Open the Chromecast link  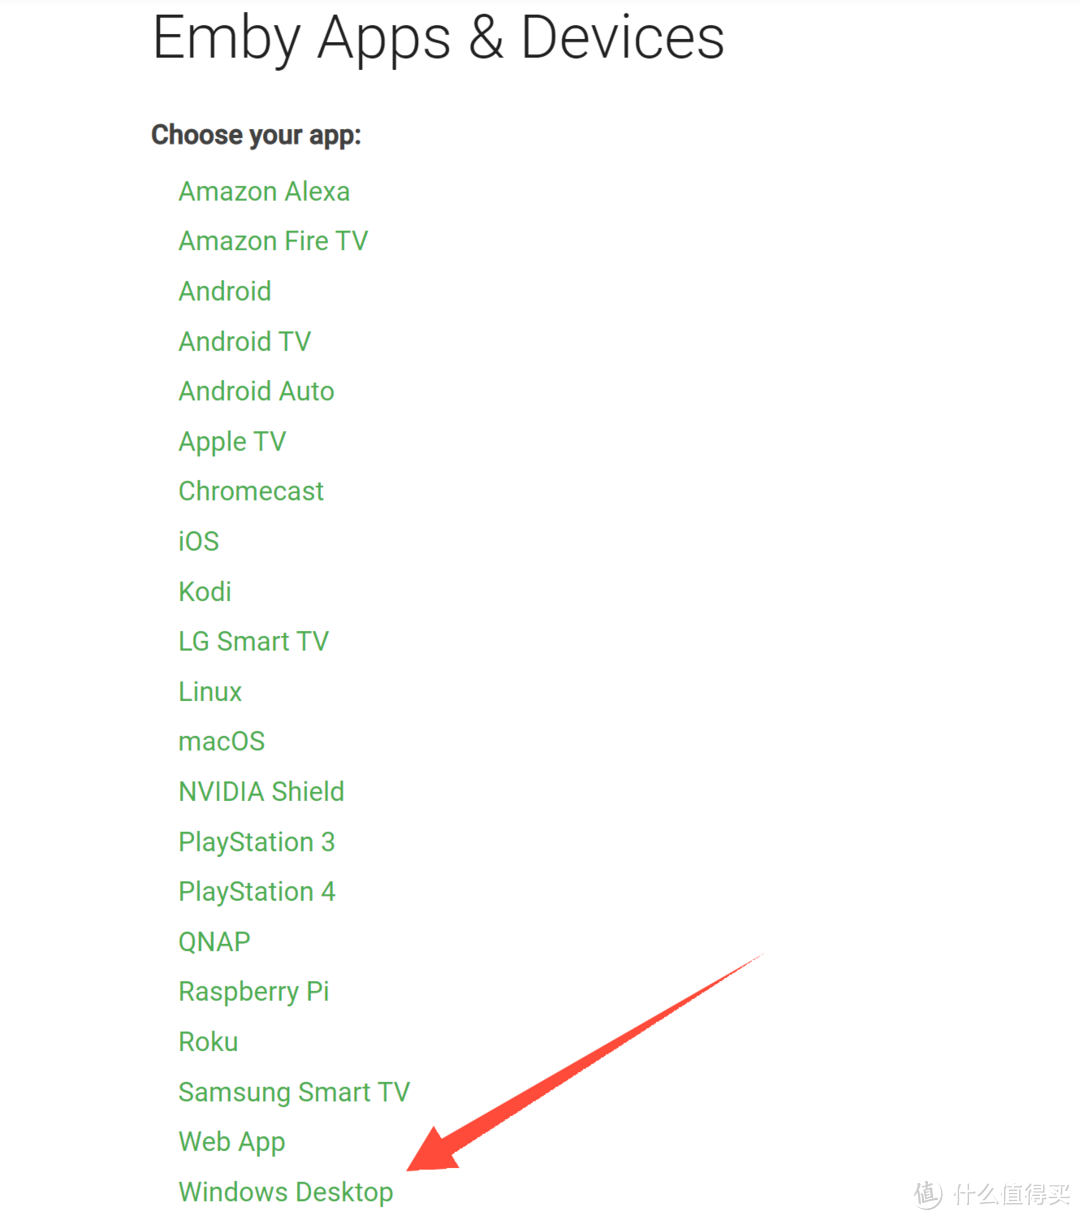(x=251, y=491)
